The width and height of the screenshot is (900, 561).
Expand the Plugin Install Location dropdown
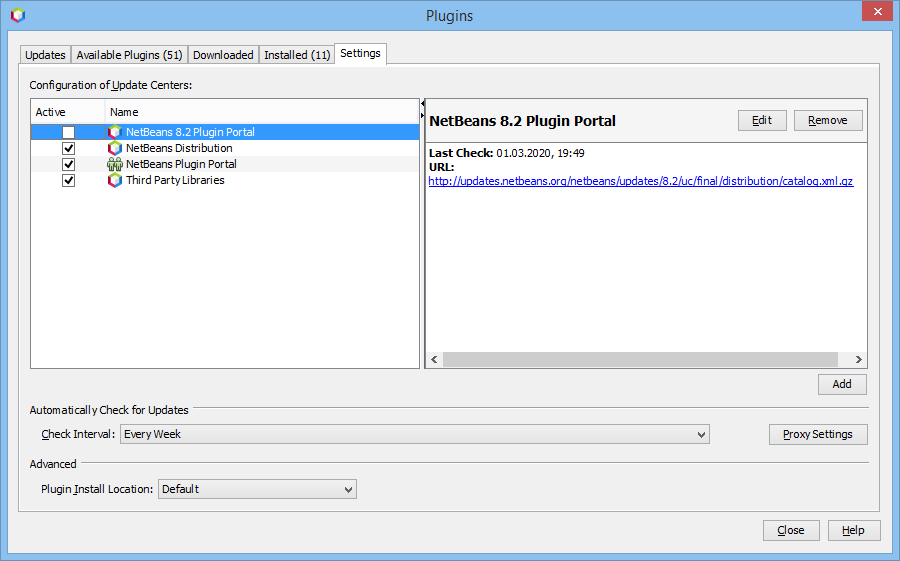(257, 489)
